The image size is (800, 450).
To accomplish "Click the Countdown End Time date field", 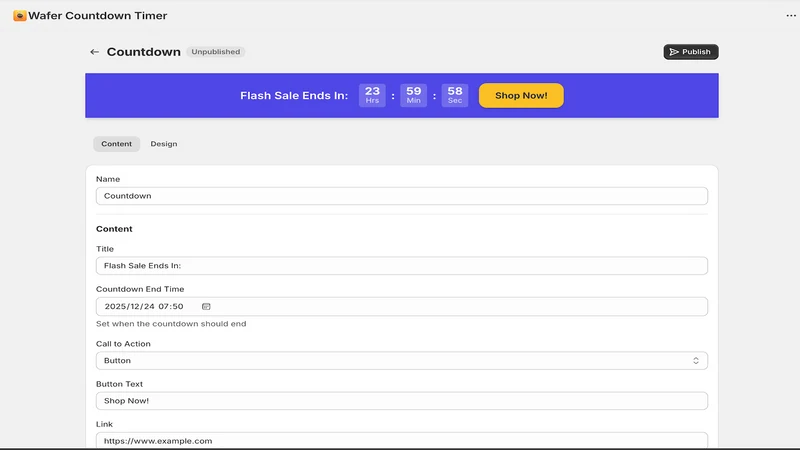I will coord(402,307).
